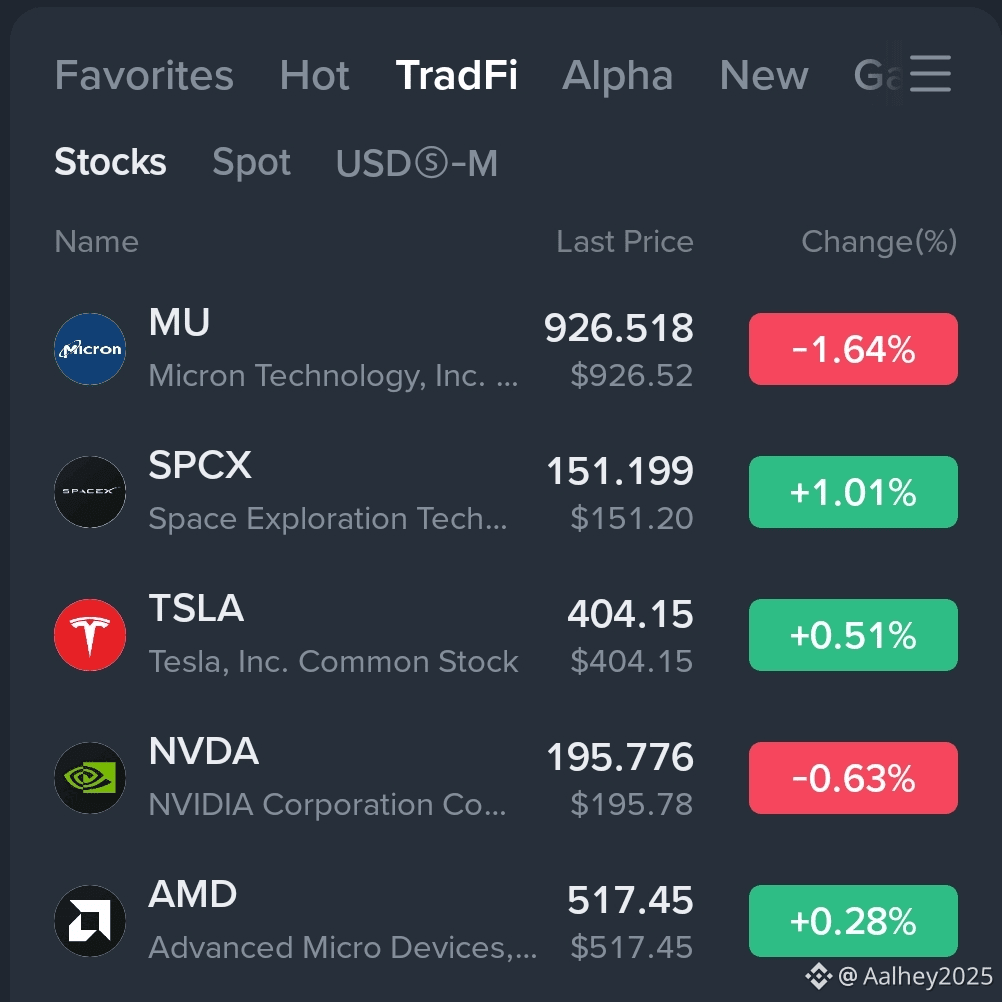
Task: Tap the Micron logo icon
Action: (90, 349)
